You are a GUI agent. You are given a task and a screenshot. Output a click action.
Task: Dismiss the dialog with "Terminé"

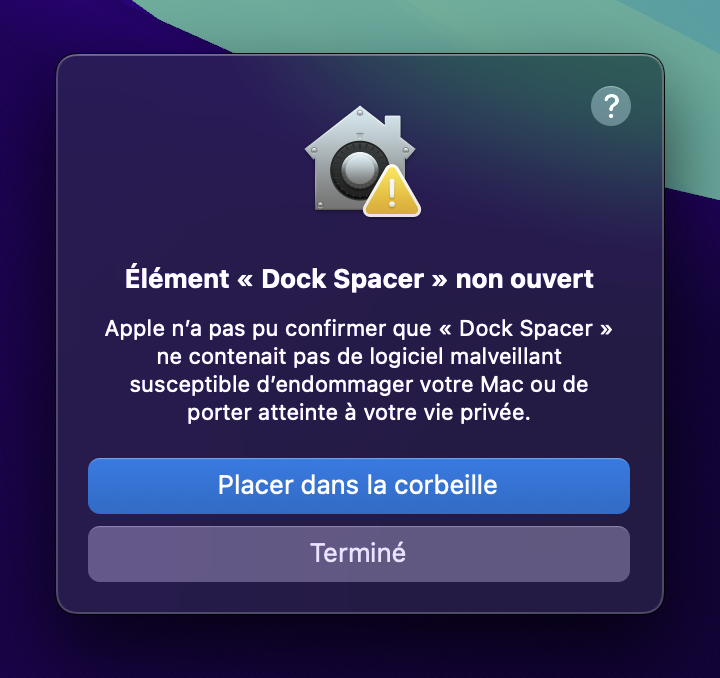click(x=358, y=553)
